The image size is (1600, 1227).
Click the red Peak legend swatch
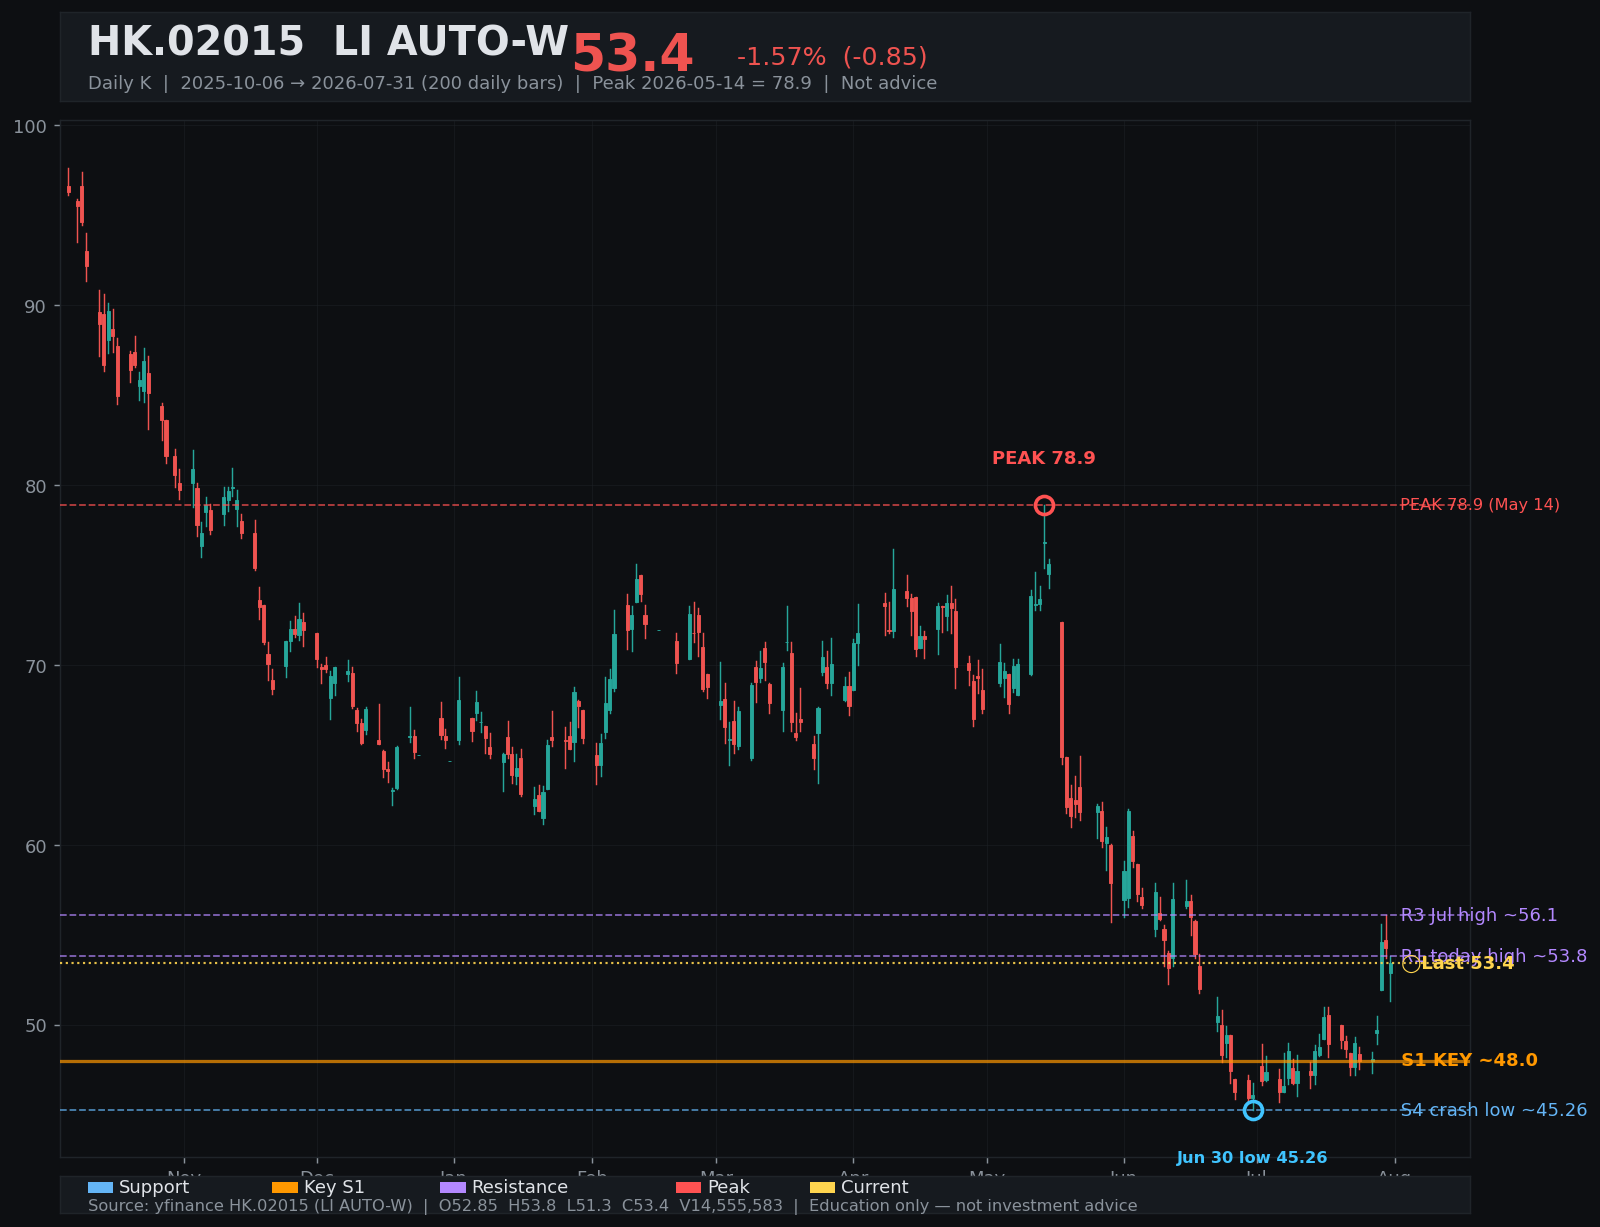click(x=689, y=1187)
